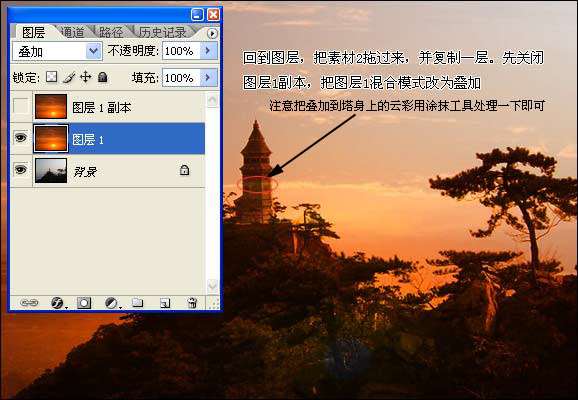Create a new layer group folder
Viewport: 578px width, 400px height.
pos(137,303)
